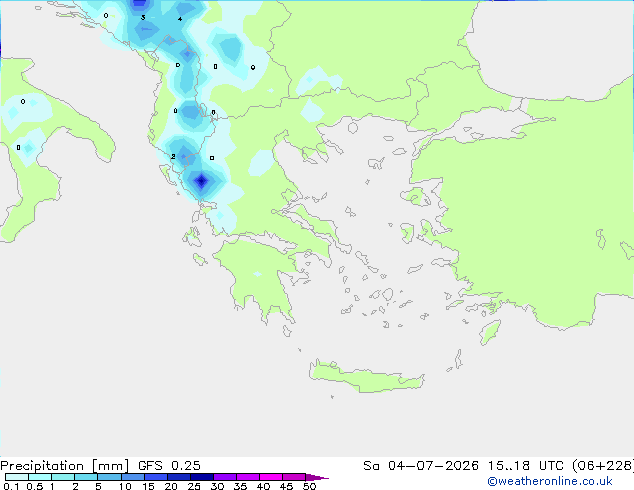Click the legend arrow tip above 50 mm
634x490 pixels.
point(317,477)
